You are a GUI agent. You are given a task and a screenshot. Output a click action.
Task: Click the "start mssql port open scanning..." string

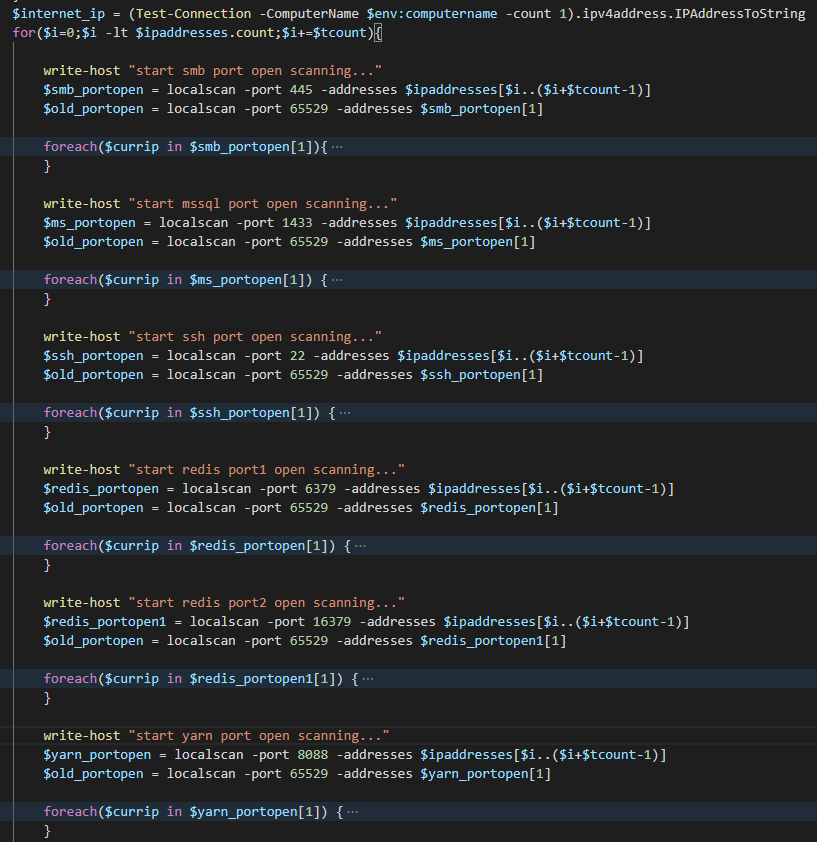(x=262, y=204)
